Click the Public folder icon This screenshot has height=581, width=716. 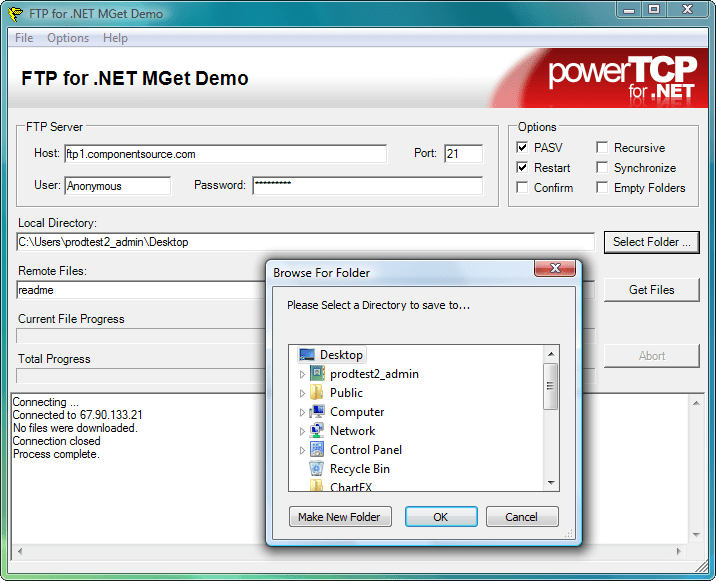pyautogui.click(x=316, y=393)
